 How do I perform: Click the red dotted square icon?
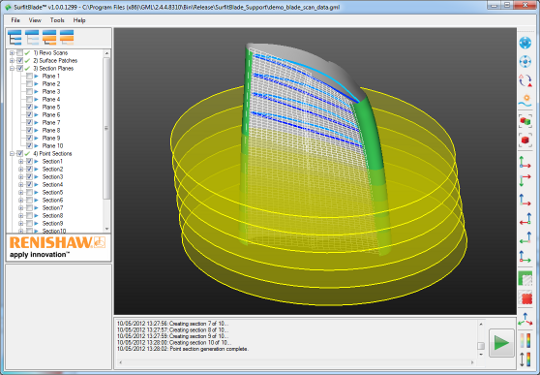coord(526,298)
